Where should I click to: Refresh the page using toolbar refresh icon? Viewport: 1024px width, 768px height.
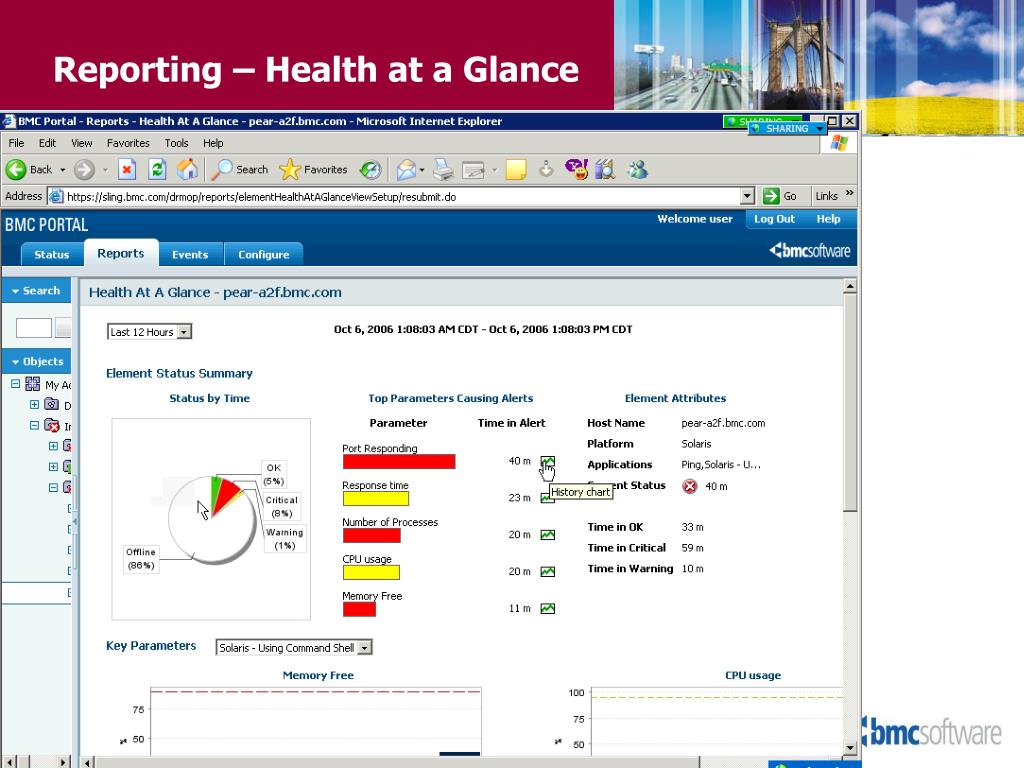[157, 170]
